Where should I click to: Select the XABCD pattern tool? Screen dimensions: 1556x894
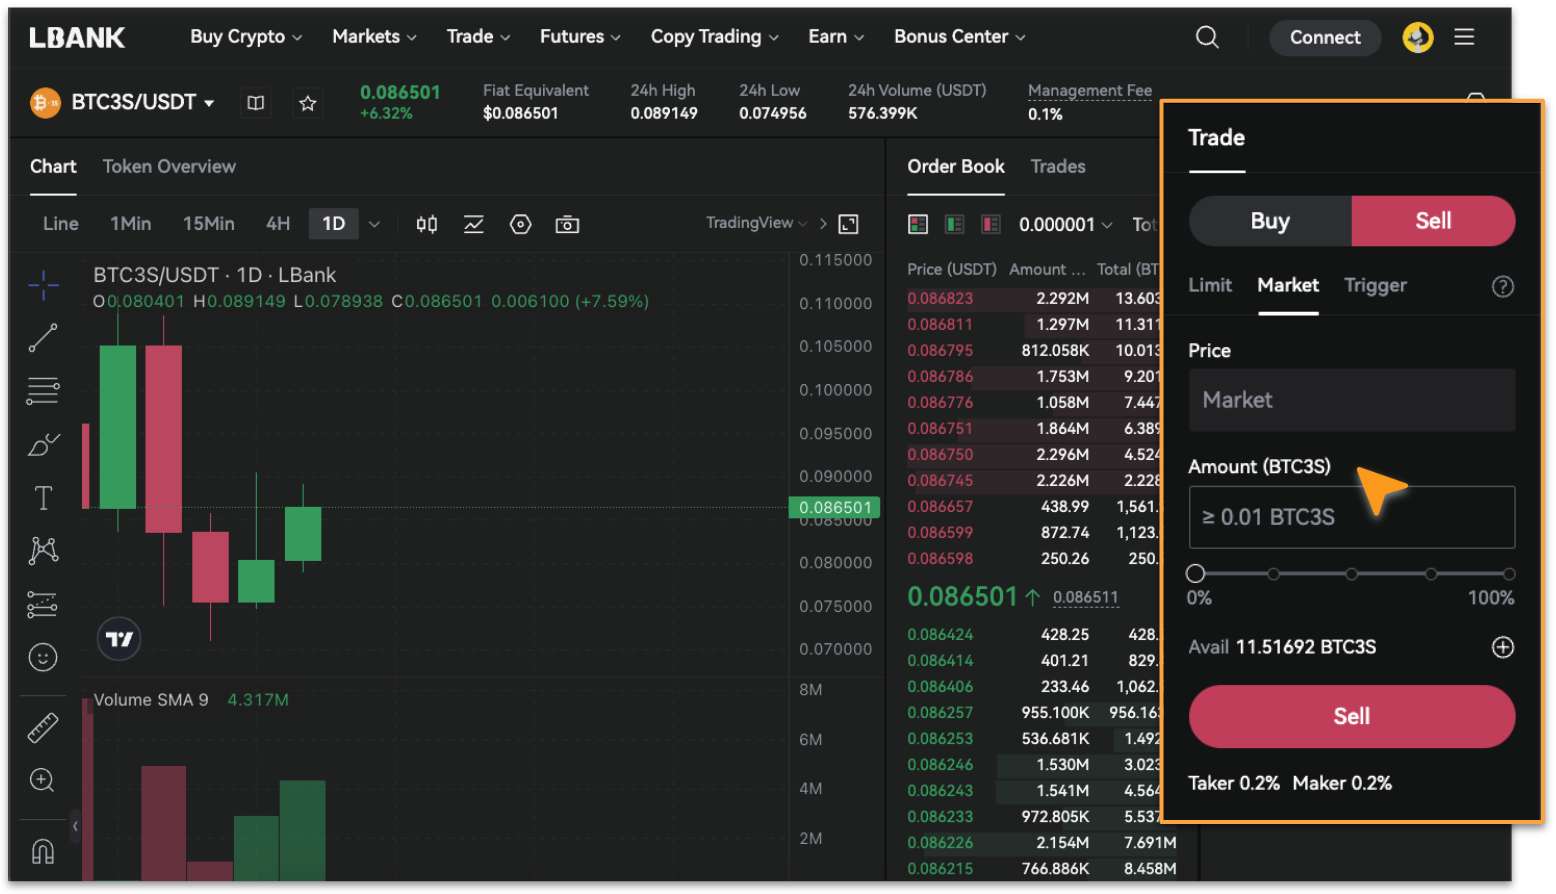click(42, 550)
